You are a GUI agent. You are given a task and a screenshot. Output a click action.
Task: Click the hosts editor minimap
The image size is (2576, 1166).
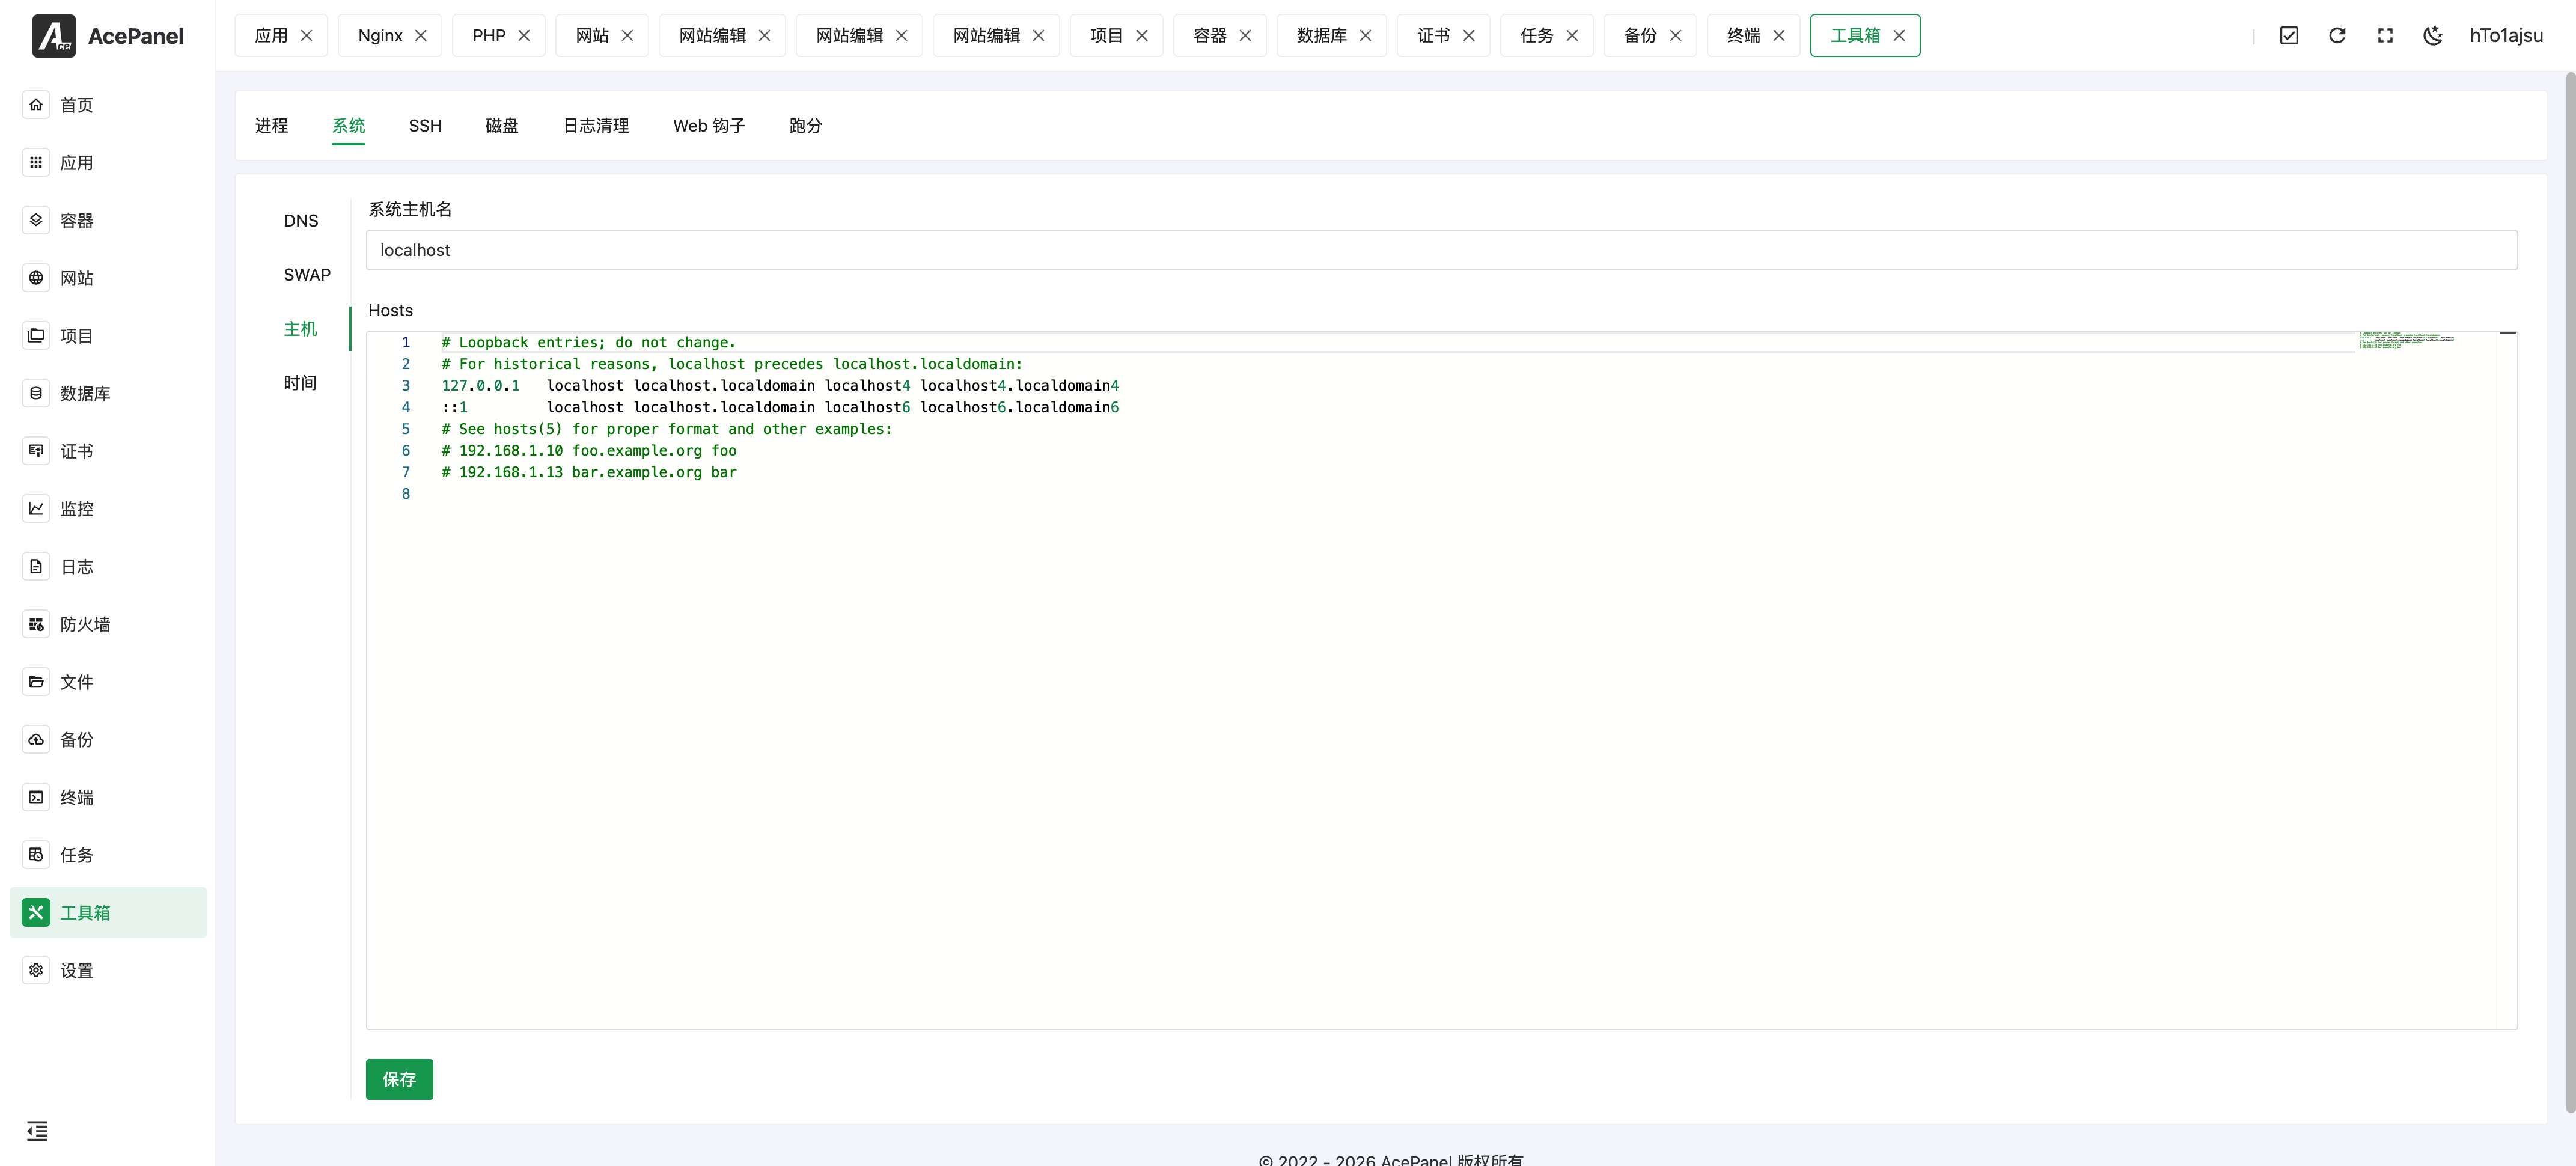(x=2406, y=341)
